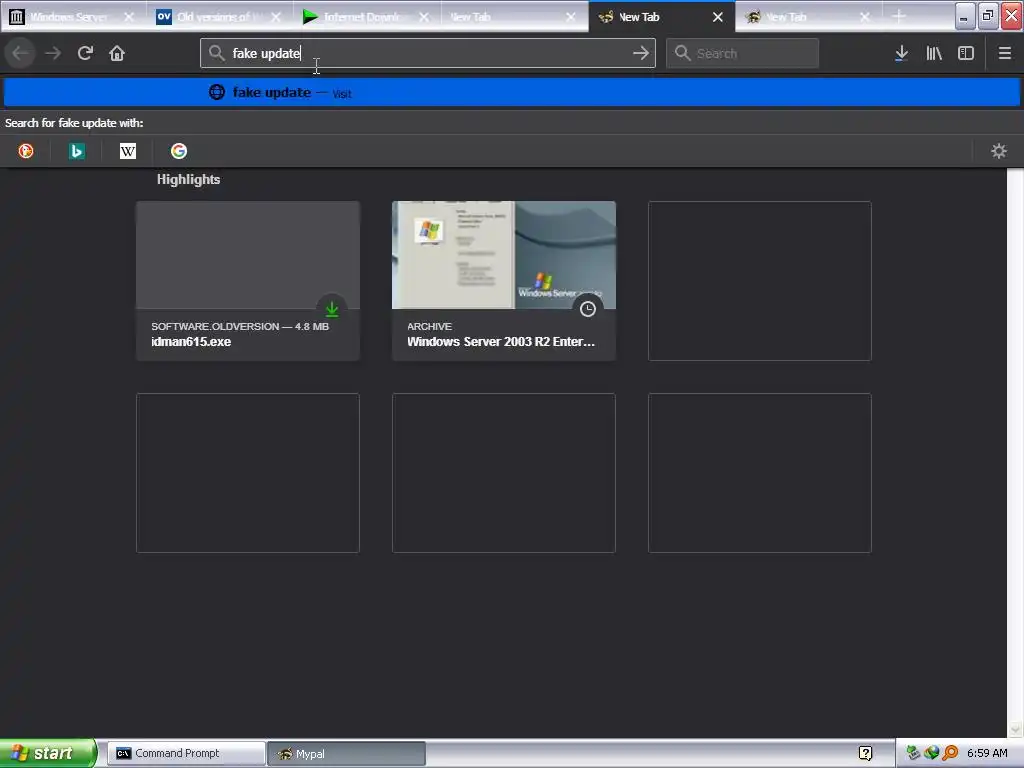
Task: Close the Old versions tab
Action: (x=276, y=17)
